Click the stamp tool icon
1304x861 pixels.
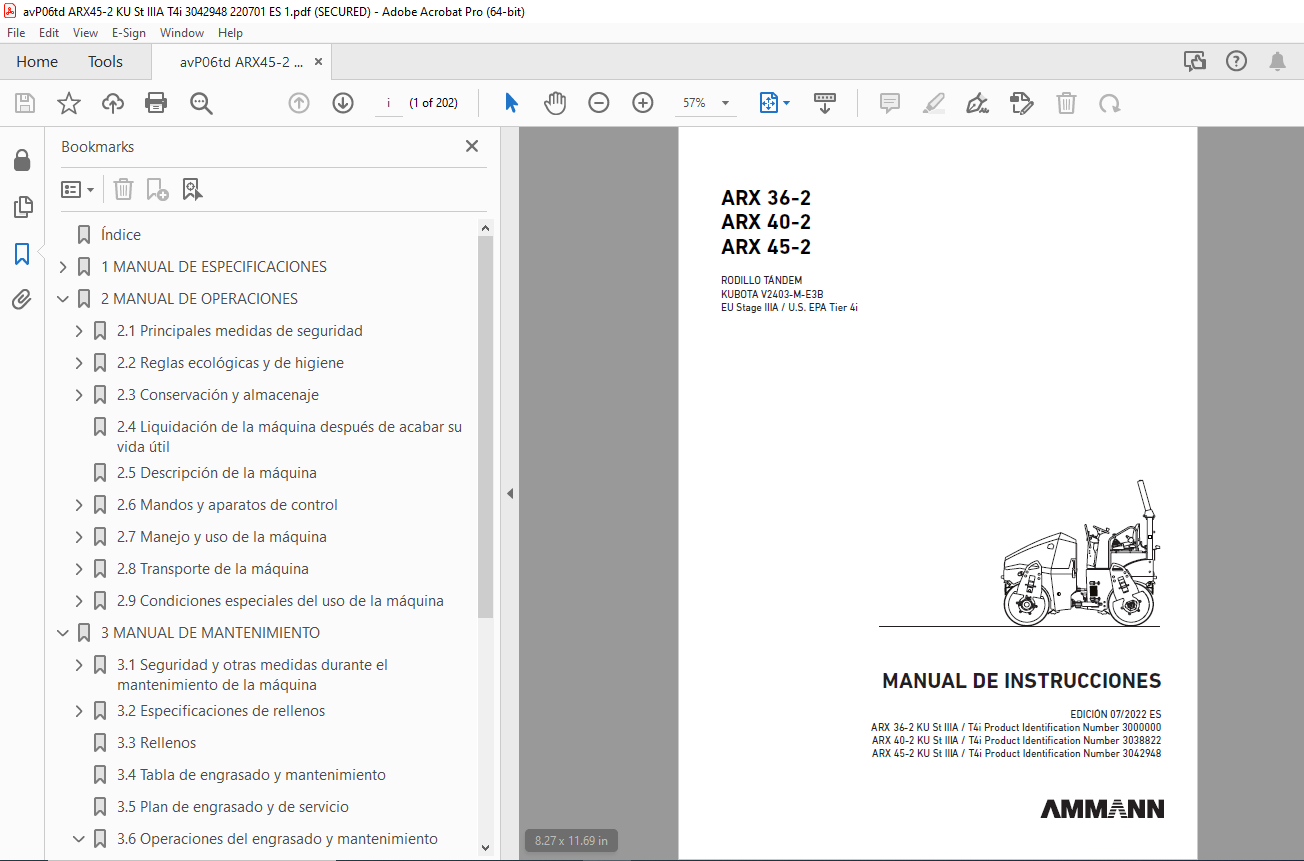[x=1022, y=103]
